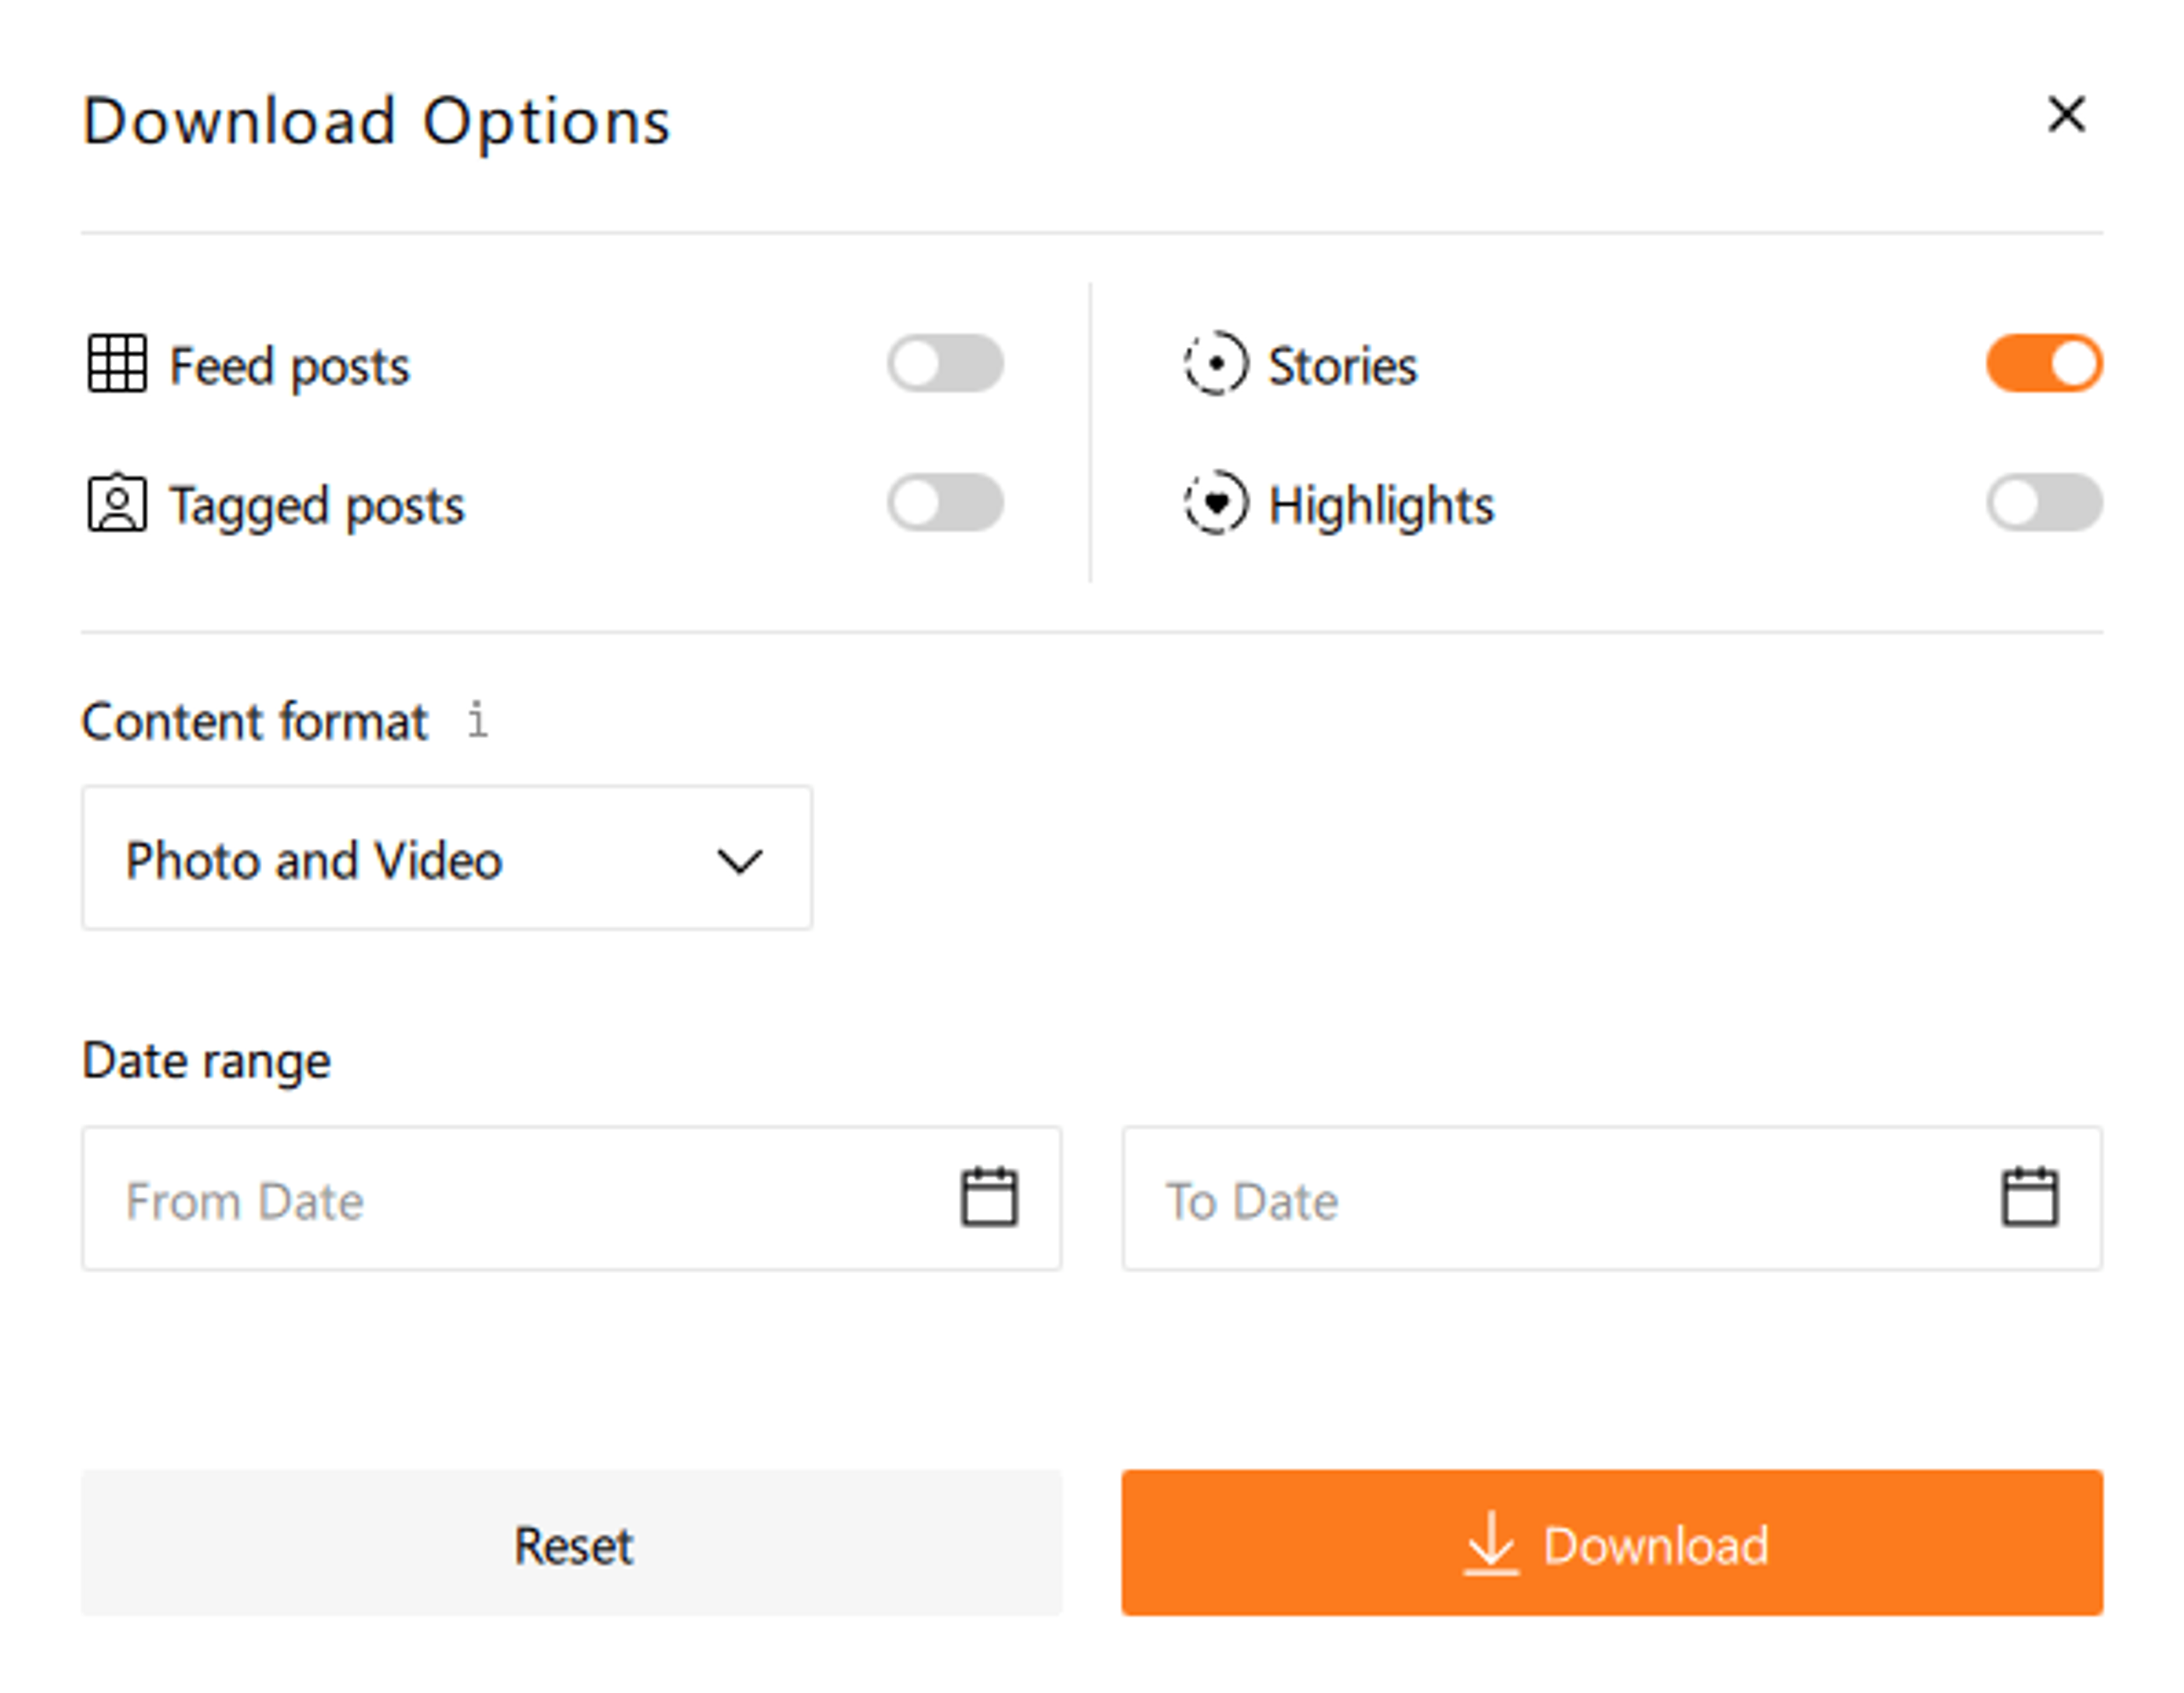The width and height of the screenshot is (2184, 1693).
Task: Click the Content format dropdown chevron
Action: pos(740,861)
